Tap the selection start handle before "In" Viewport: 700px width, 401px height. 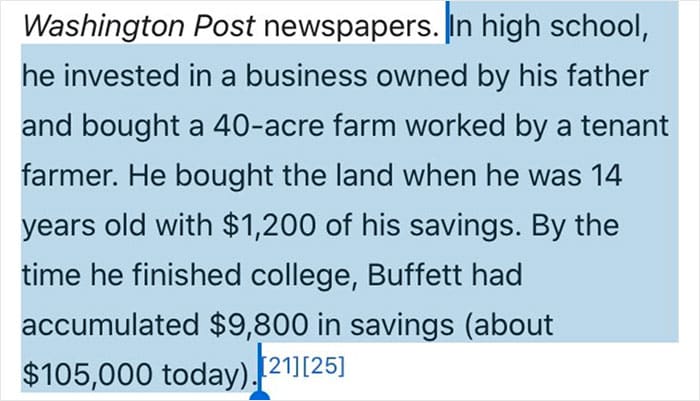point(447,23)
